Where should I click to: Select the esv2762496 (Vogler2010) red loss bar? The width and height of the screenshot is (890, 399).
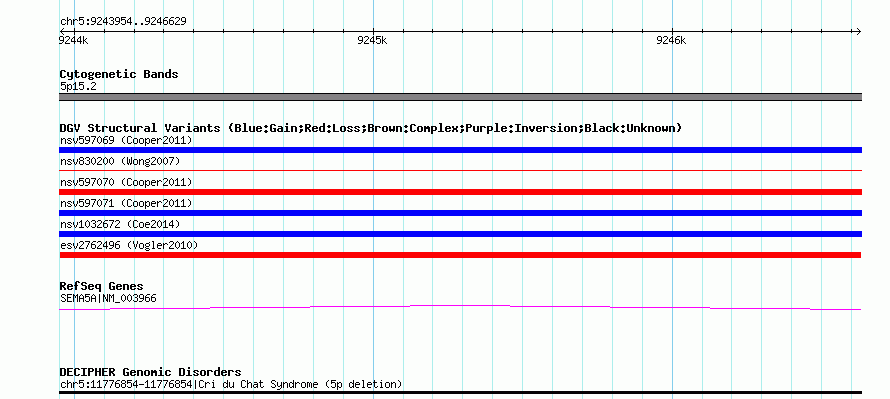460,255
